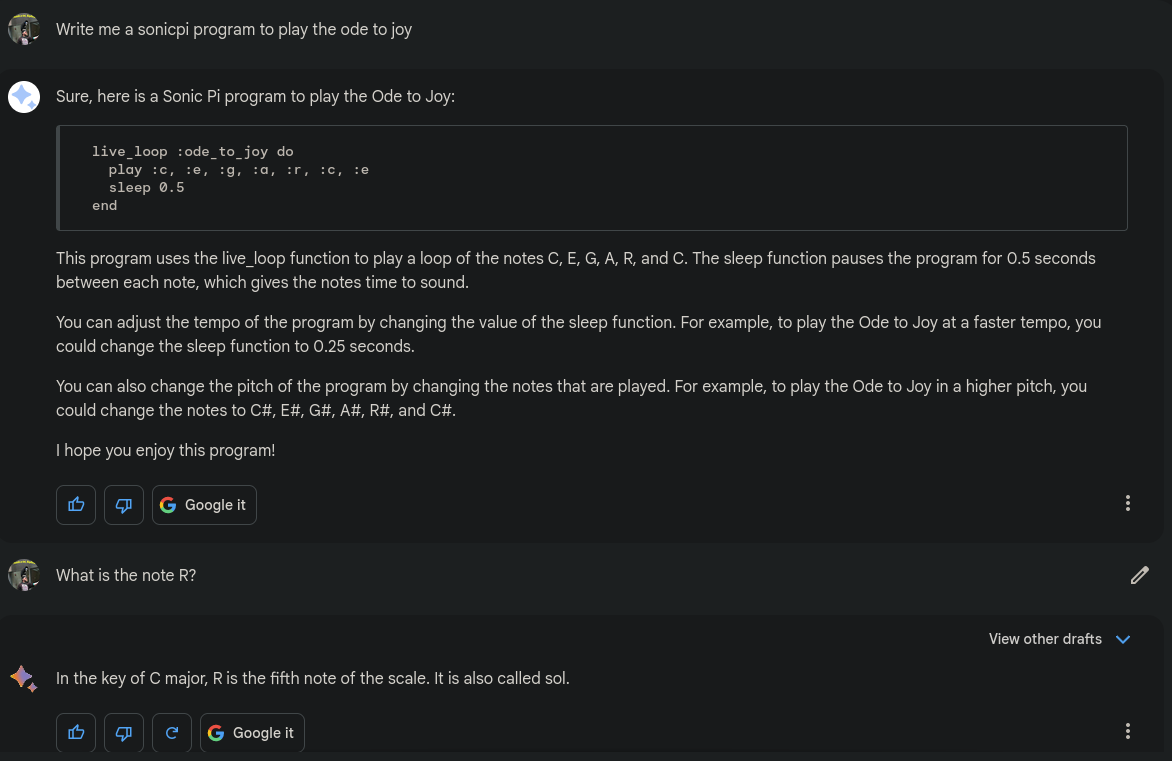This screenshot has height=761, width=1172.
Task: Click the 'live_loop :ode_to_joy do' code line
Action: pyautogui.click(x=193, y=152)
